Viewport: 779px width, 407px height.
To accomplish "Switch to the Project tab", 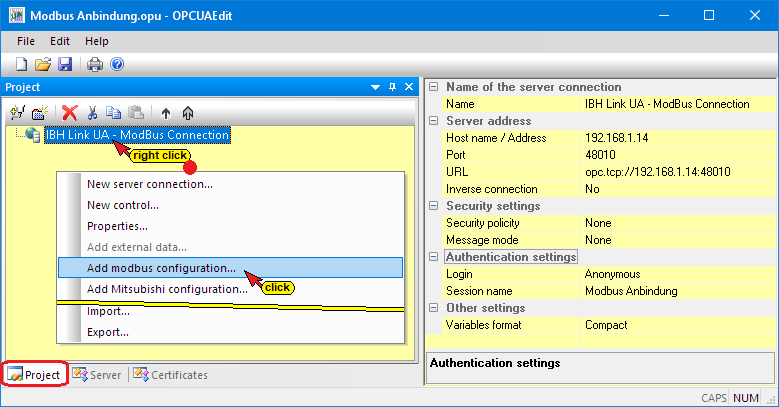I will tap(35, 375).
